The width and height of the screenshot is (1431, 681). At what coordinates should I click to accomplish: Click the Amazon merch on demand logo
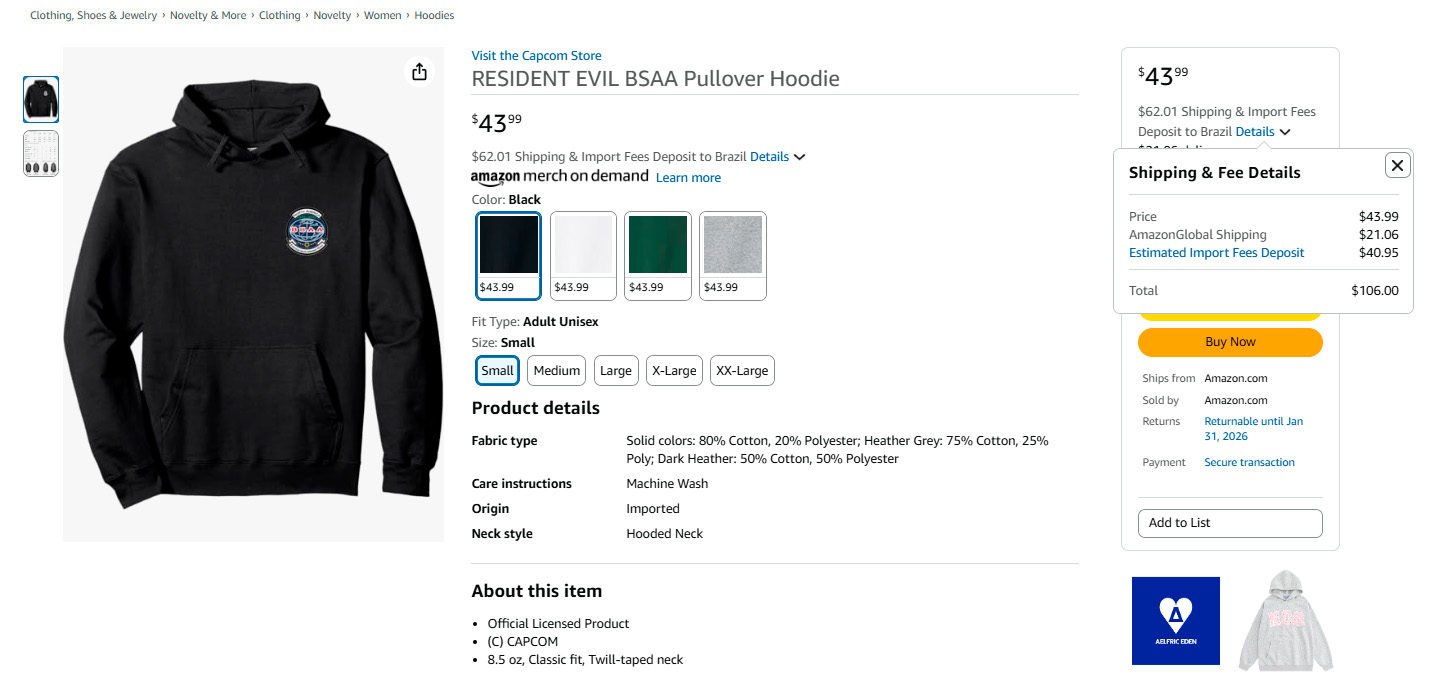(x=559, y=177)
